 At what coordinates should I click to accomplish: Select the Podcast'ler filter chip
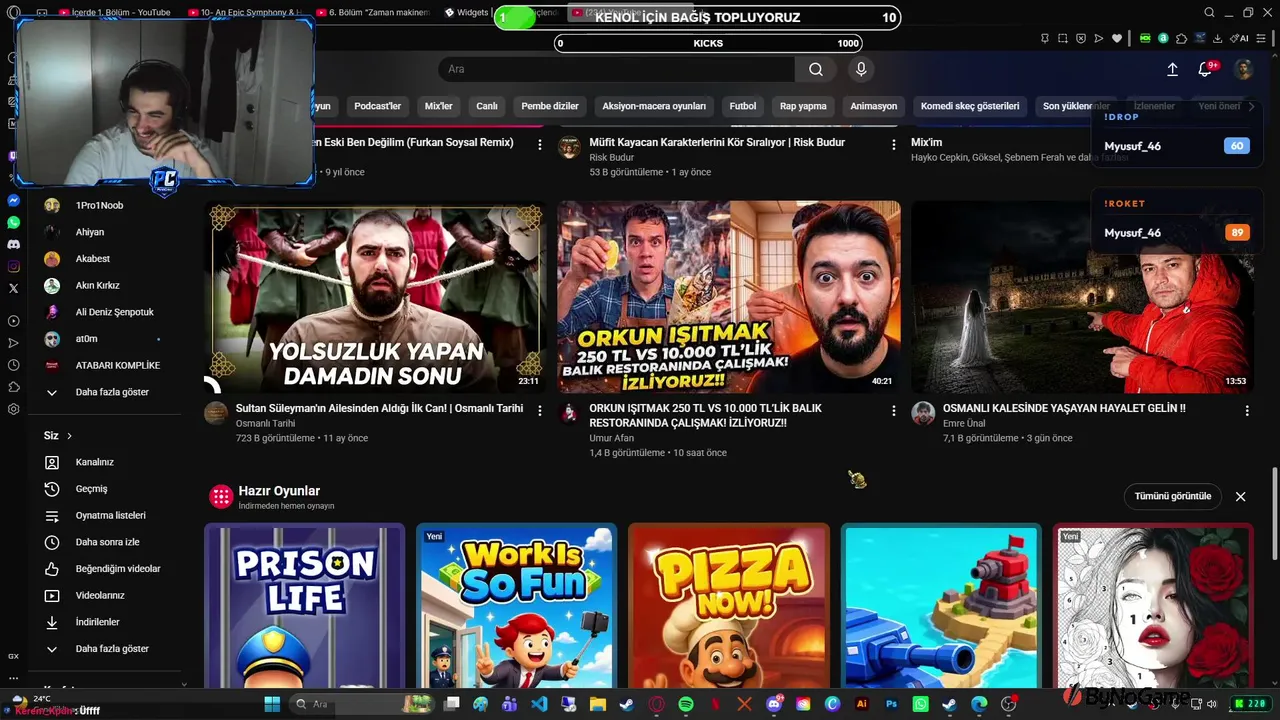(x=377, y=106)
